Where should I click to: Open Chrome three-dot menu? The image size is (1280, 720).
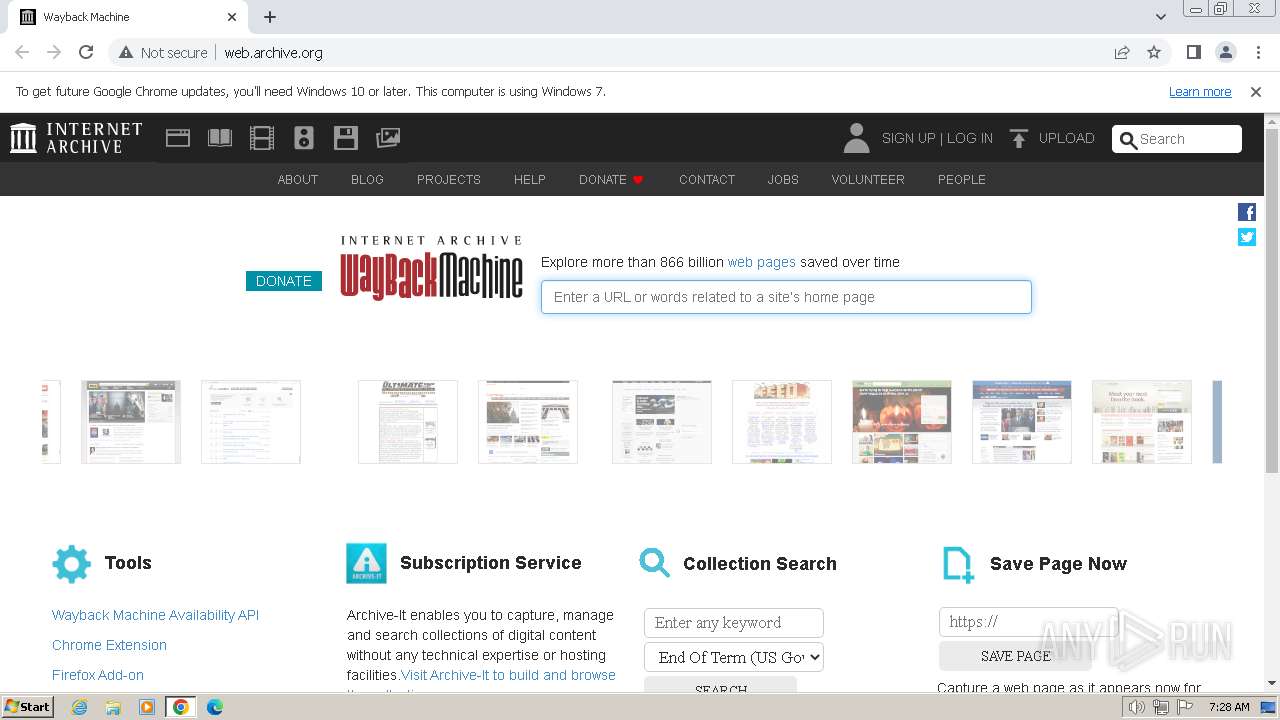click(x=1258, y=52)
